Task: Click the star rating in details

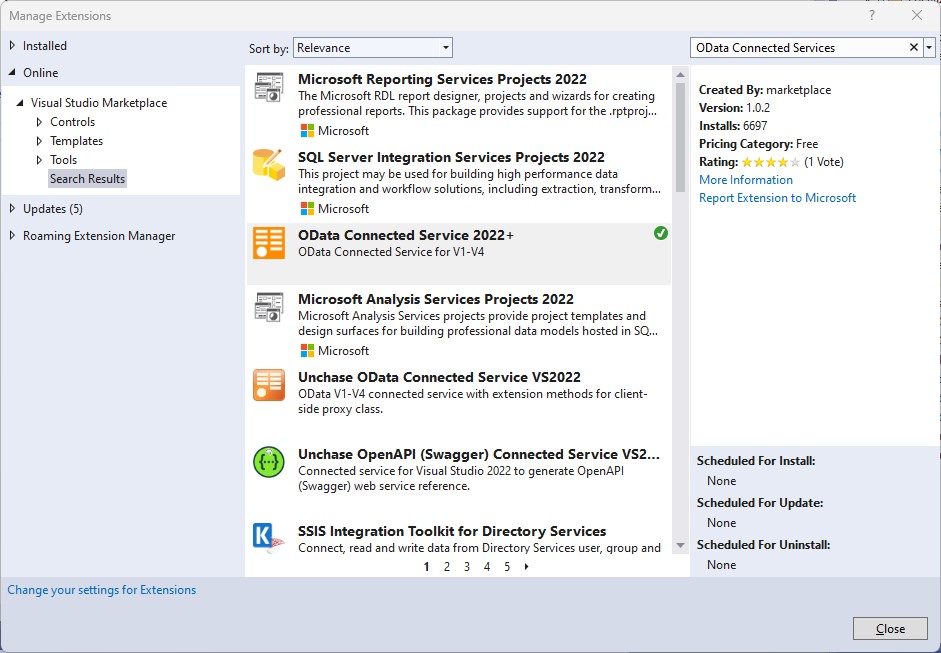Action: coord(771,162)
